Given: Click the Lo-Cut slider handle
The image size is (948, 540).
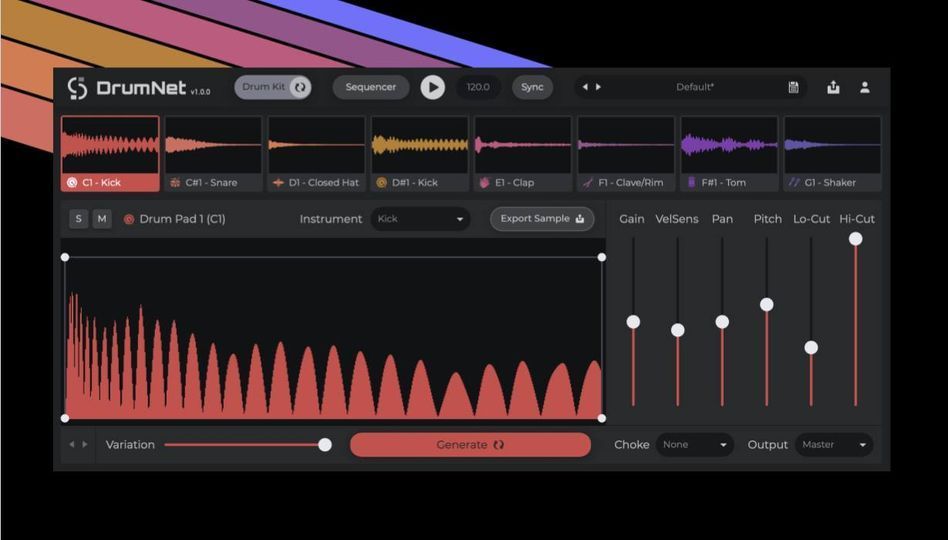Looking at the screenshot, I should coord(811,348).
